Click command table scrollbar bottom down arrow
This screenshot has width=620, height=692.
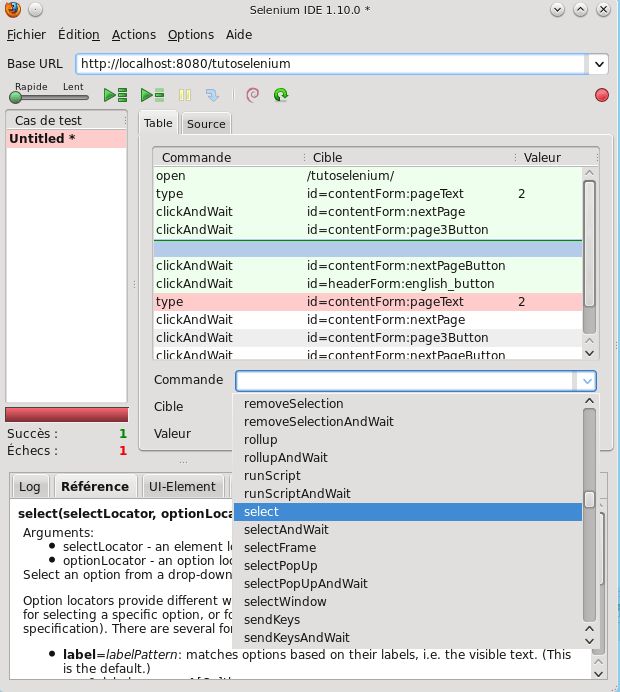589,353
